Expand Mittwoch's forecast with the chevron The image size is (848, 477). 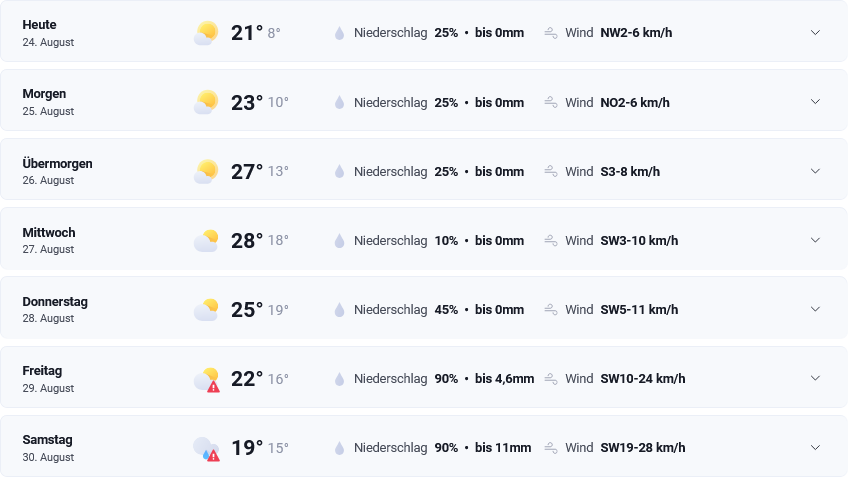click(x=815, y=240)
